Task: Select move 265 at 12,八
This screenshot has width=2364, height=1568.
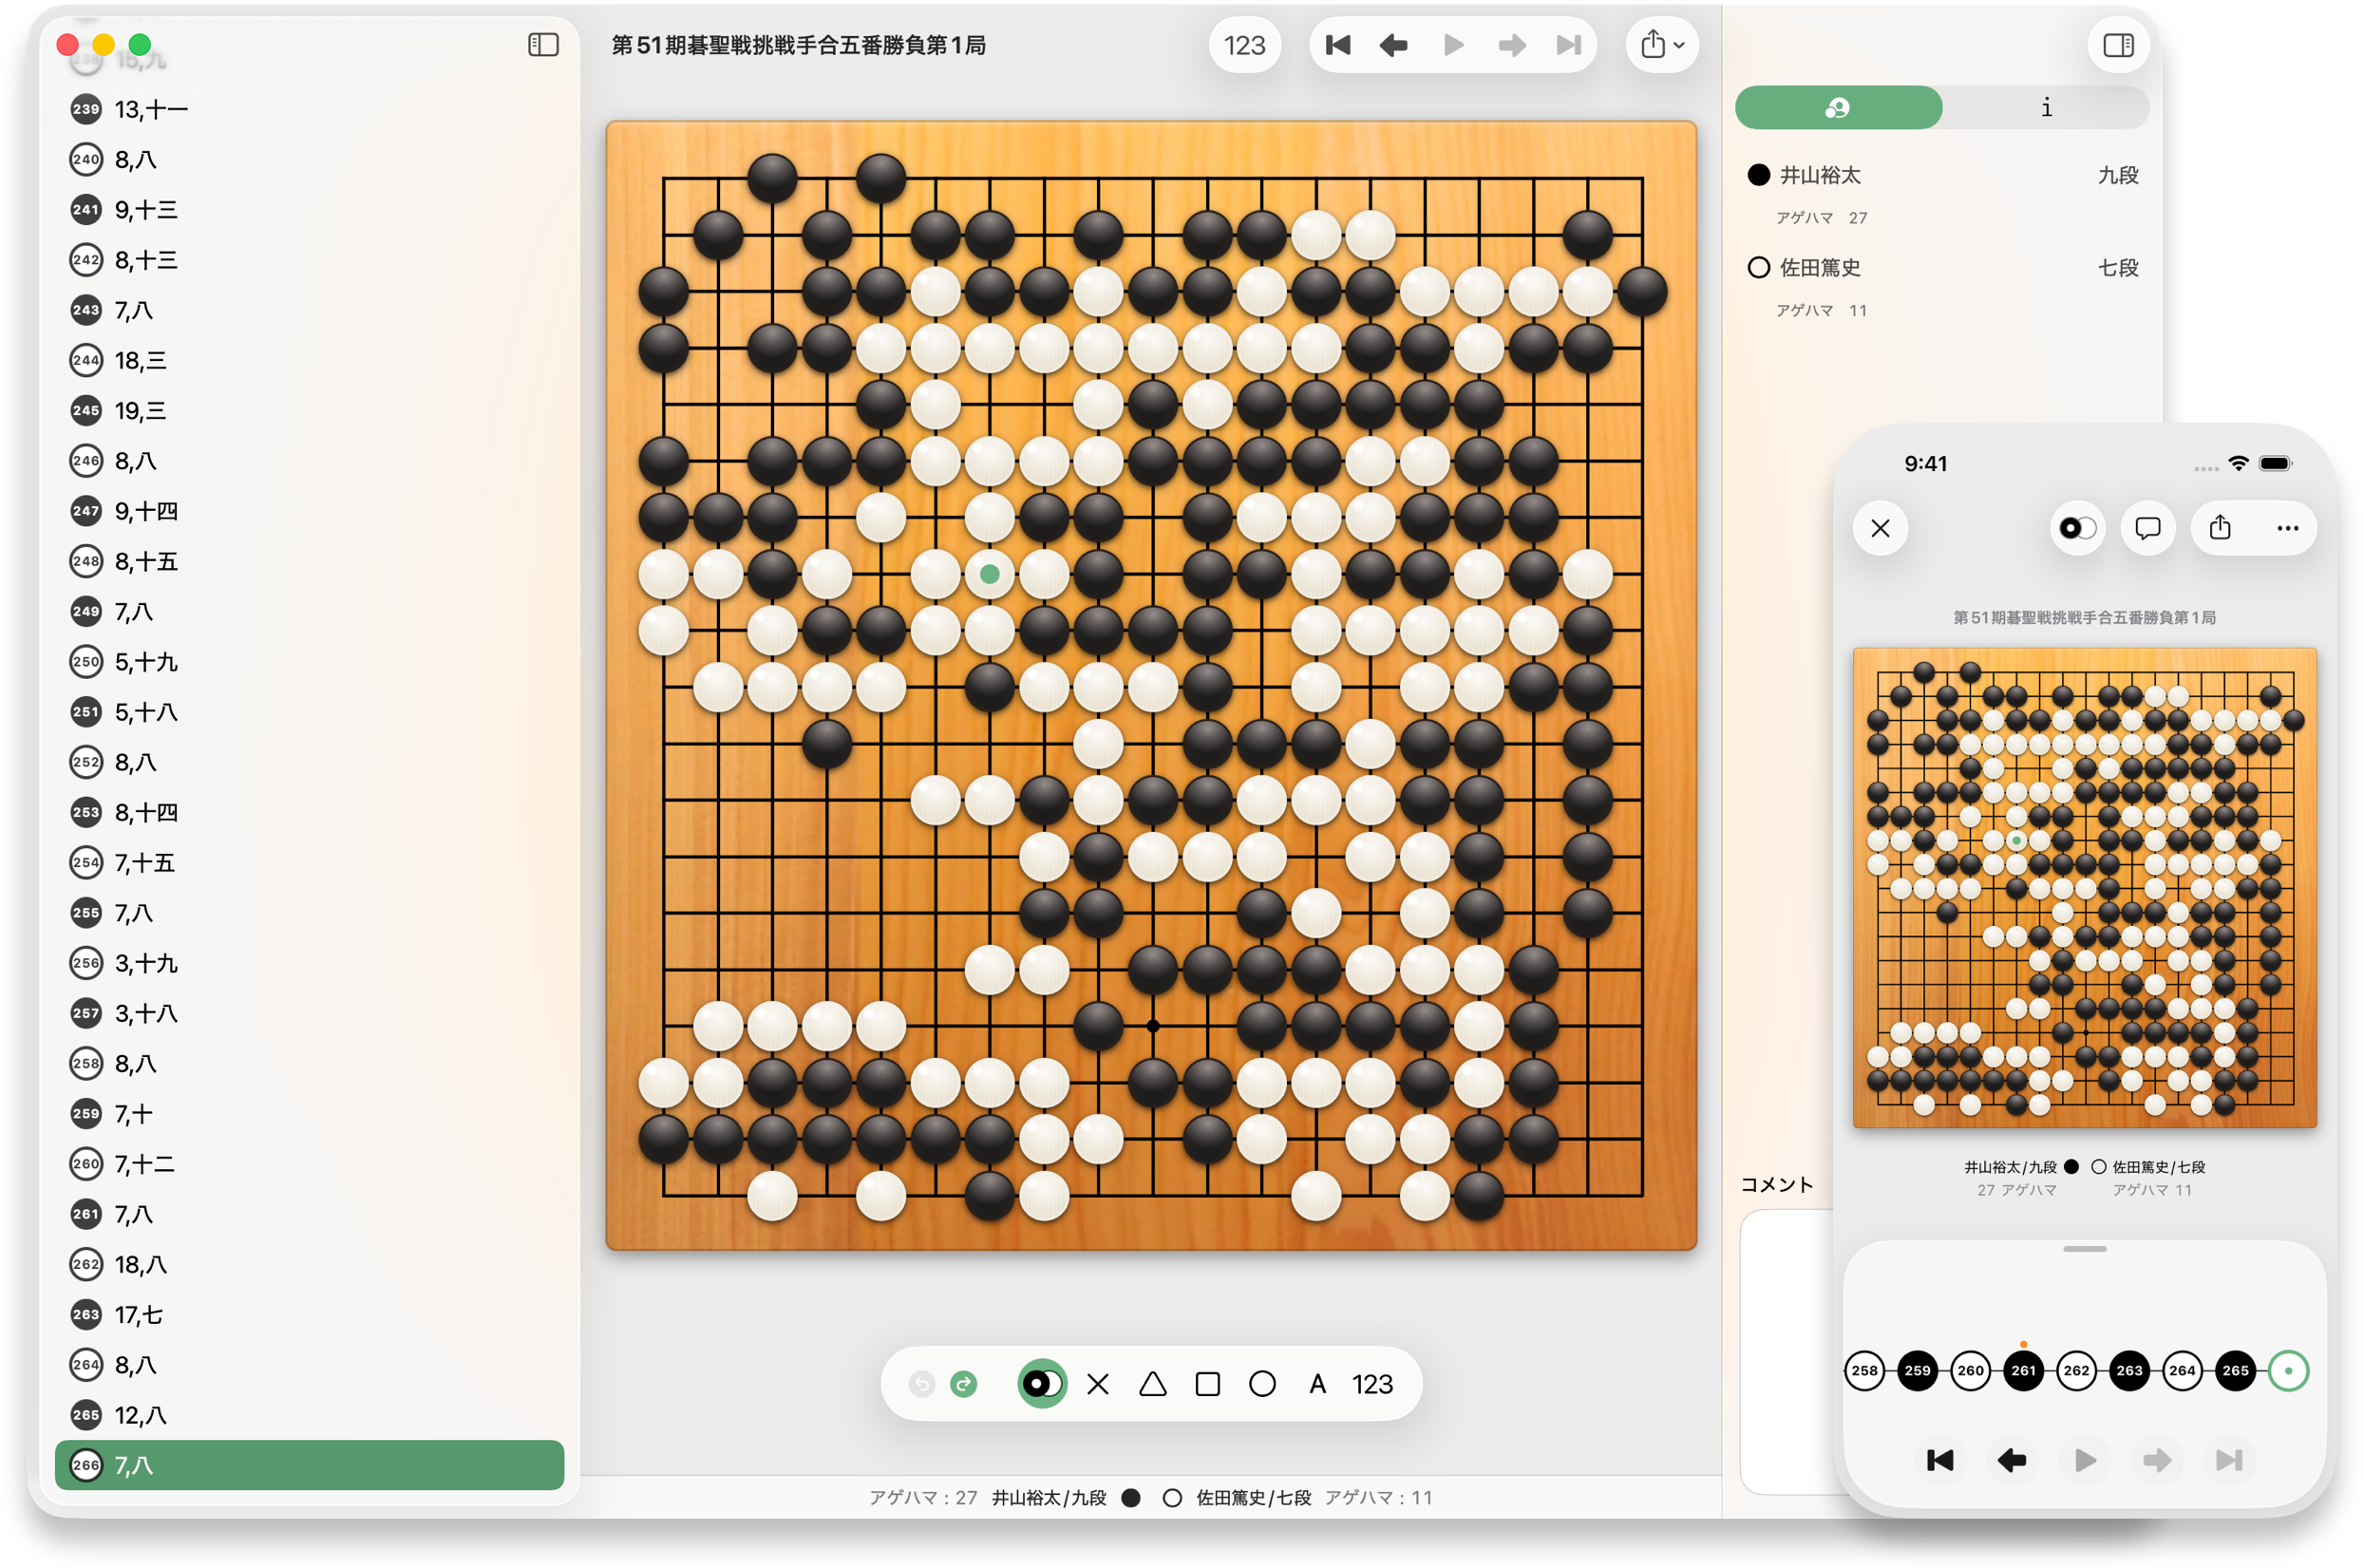Action: 310,1415
